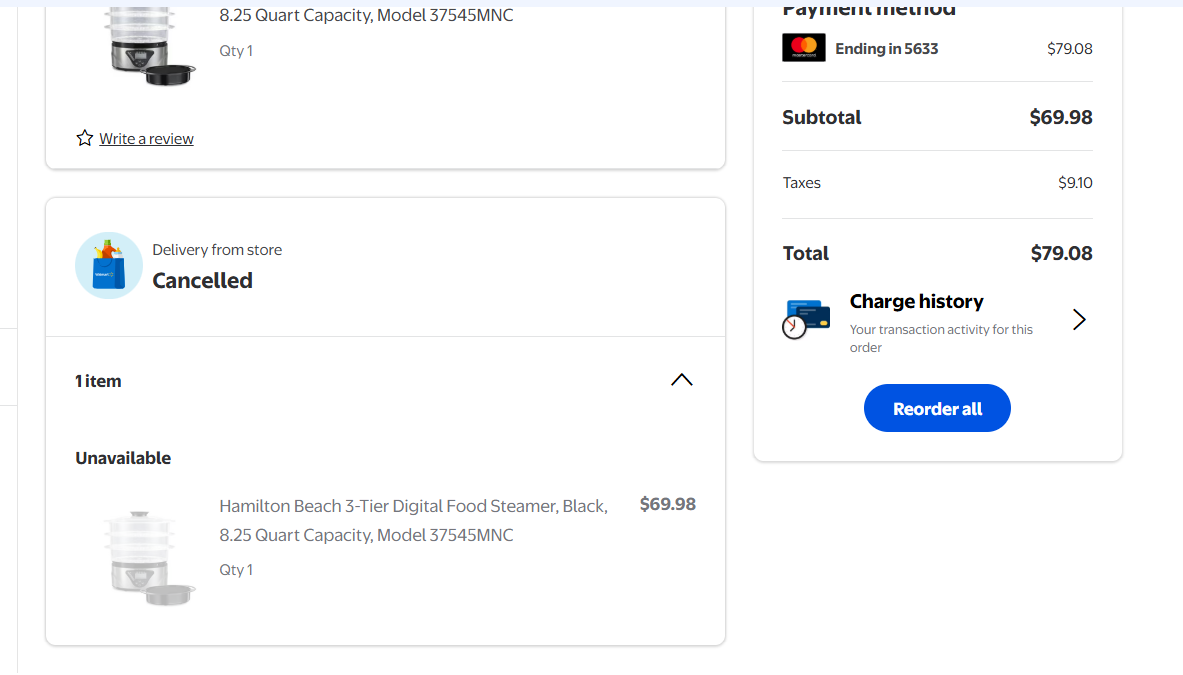Screen dimensions: 1183x675
Task: Open the Hamilton Beach 3-Tier Steamer unavailable item title
Action: click(413, 520)
